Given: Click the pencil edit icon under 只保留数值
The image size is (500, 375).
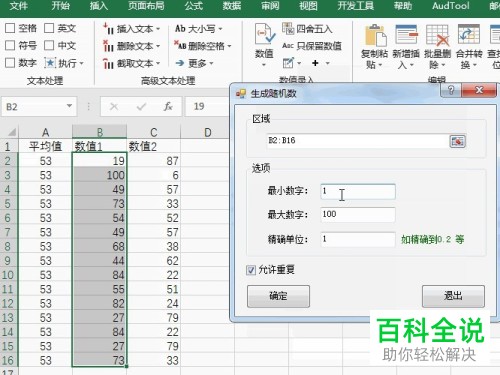Looking at the screenshot, I should point(288,63).
